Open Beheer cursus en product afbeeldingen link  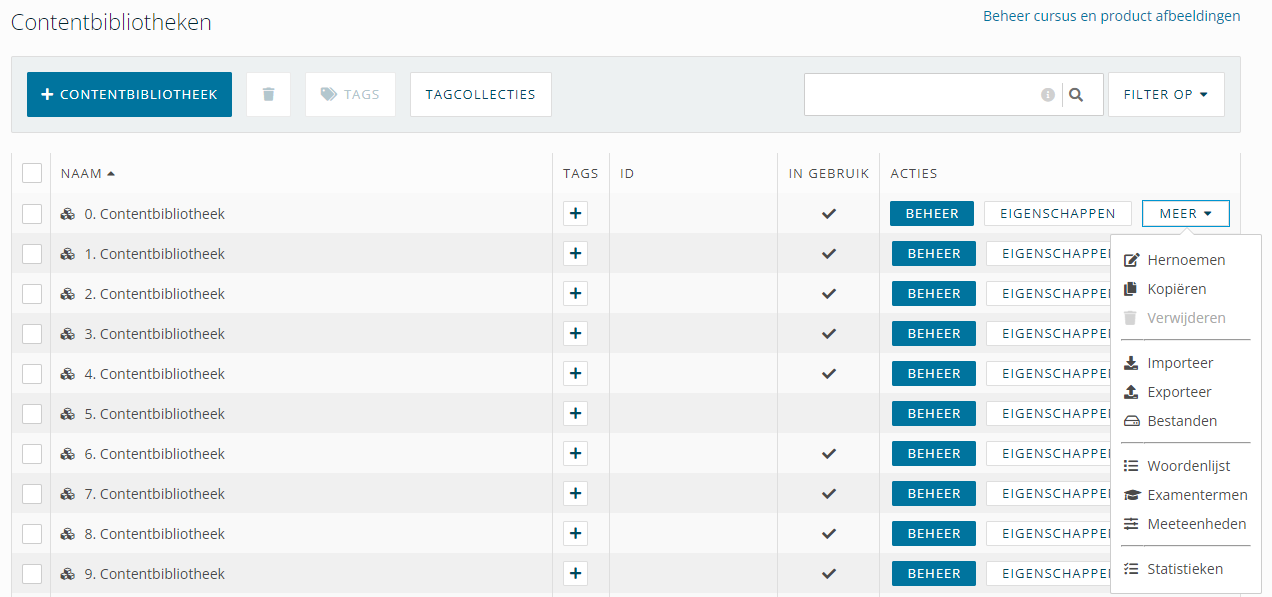pyautogui.click(x=1112, y=16)
